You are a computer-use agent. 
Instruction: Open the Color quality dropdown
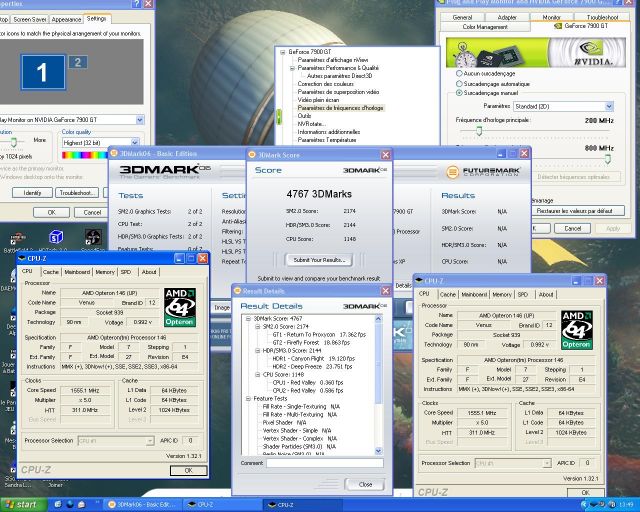point(135,142)
